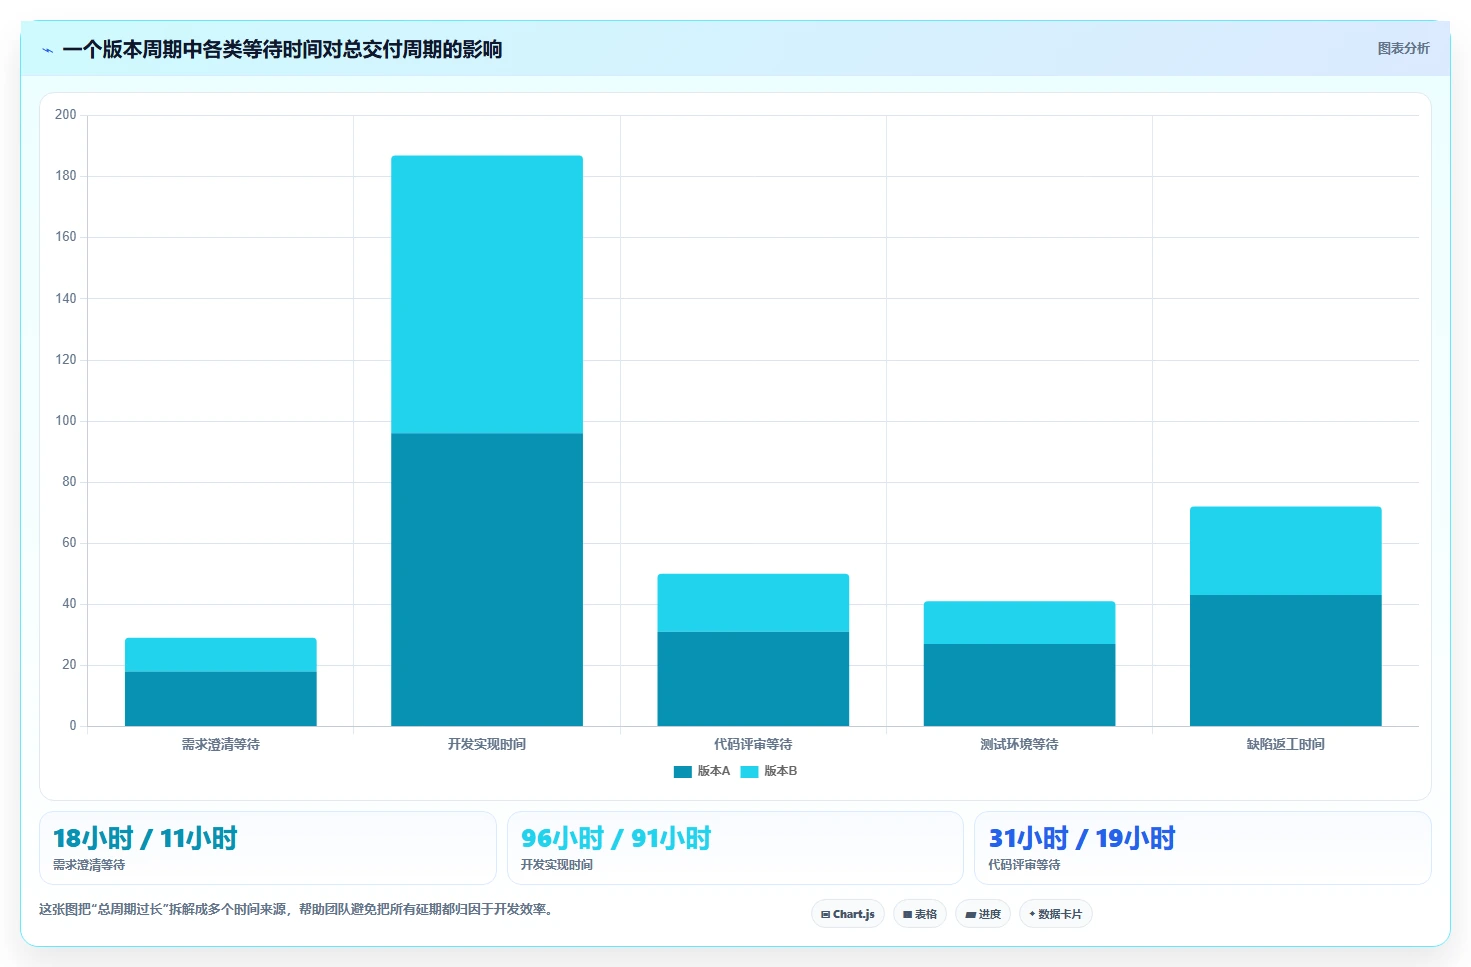
Task: Click the 需求澄清等待 x-axis label
Action: [x=221, y=744]
